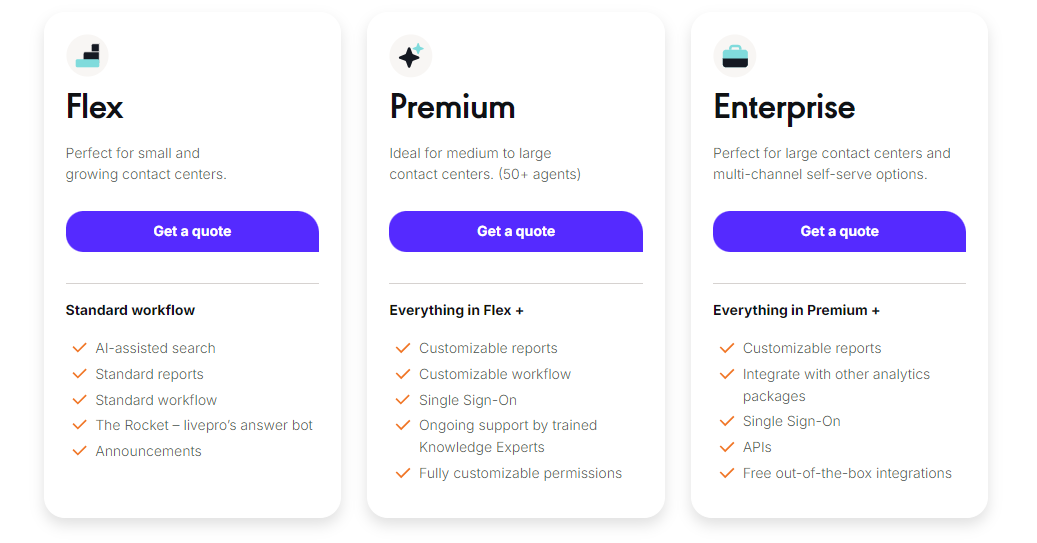Click checkmark beside APIs feature
The image size is (1037, 543).
pyautogui.click(x=727, y=448)
